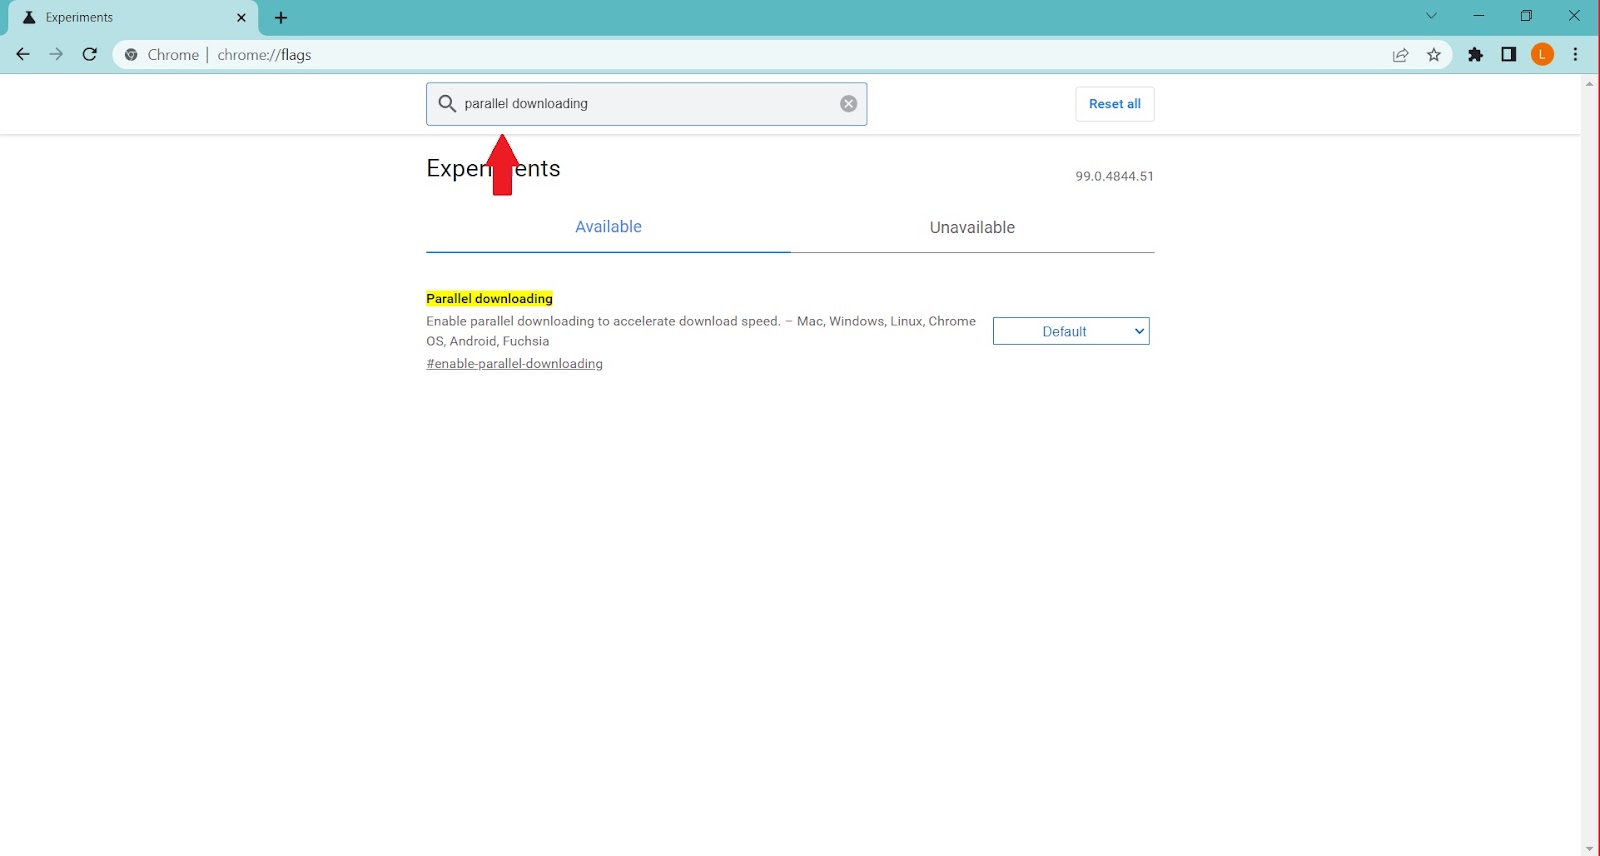This screenshot has width=1600, height=856.
Task: Share this page via the share icon
Action: click(1401, 55)
